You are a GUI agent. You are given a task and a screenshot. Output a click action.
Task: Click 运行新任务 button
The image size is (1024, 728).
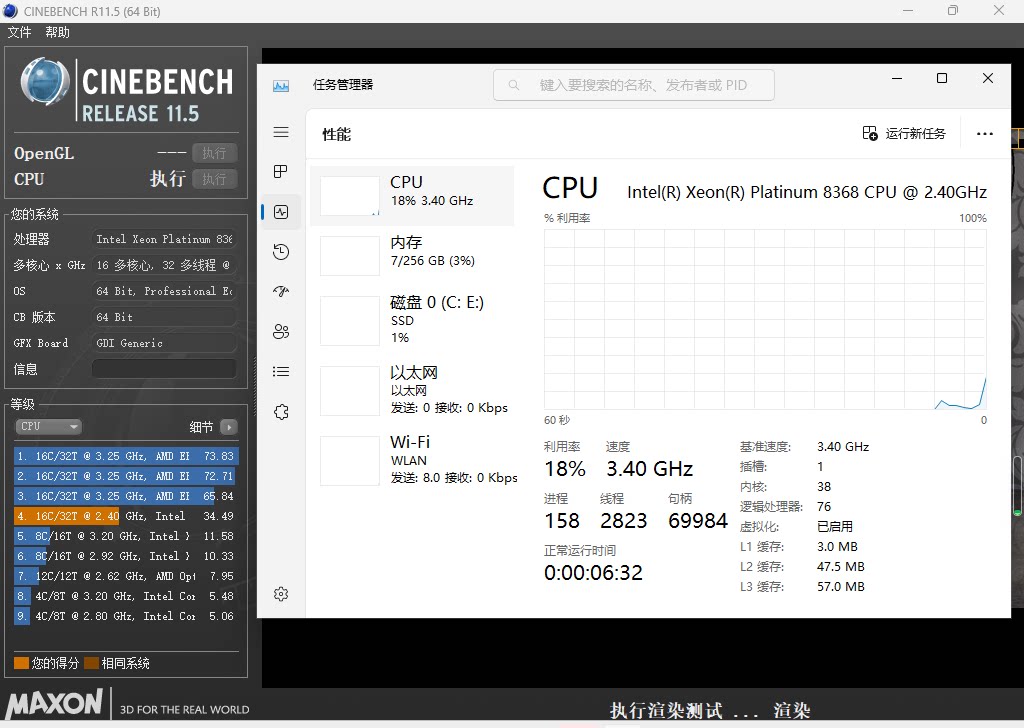click(x=904, y=133)
